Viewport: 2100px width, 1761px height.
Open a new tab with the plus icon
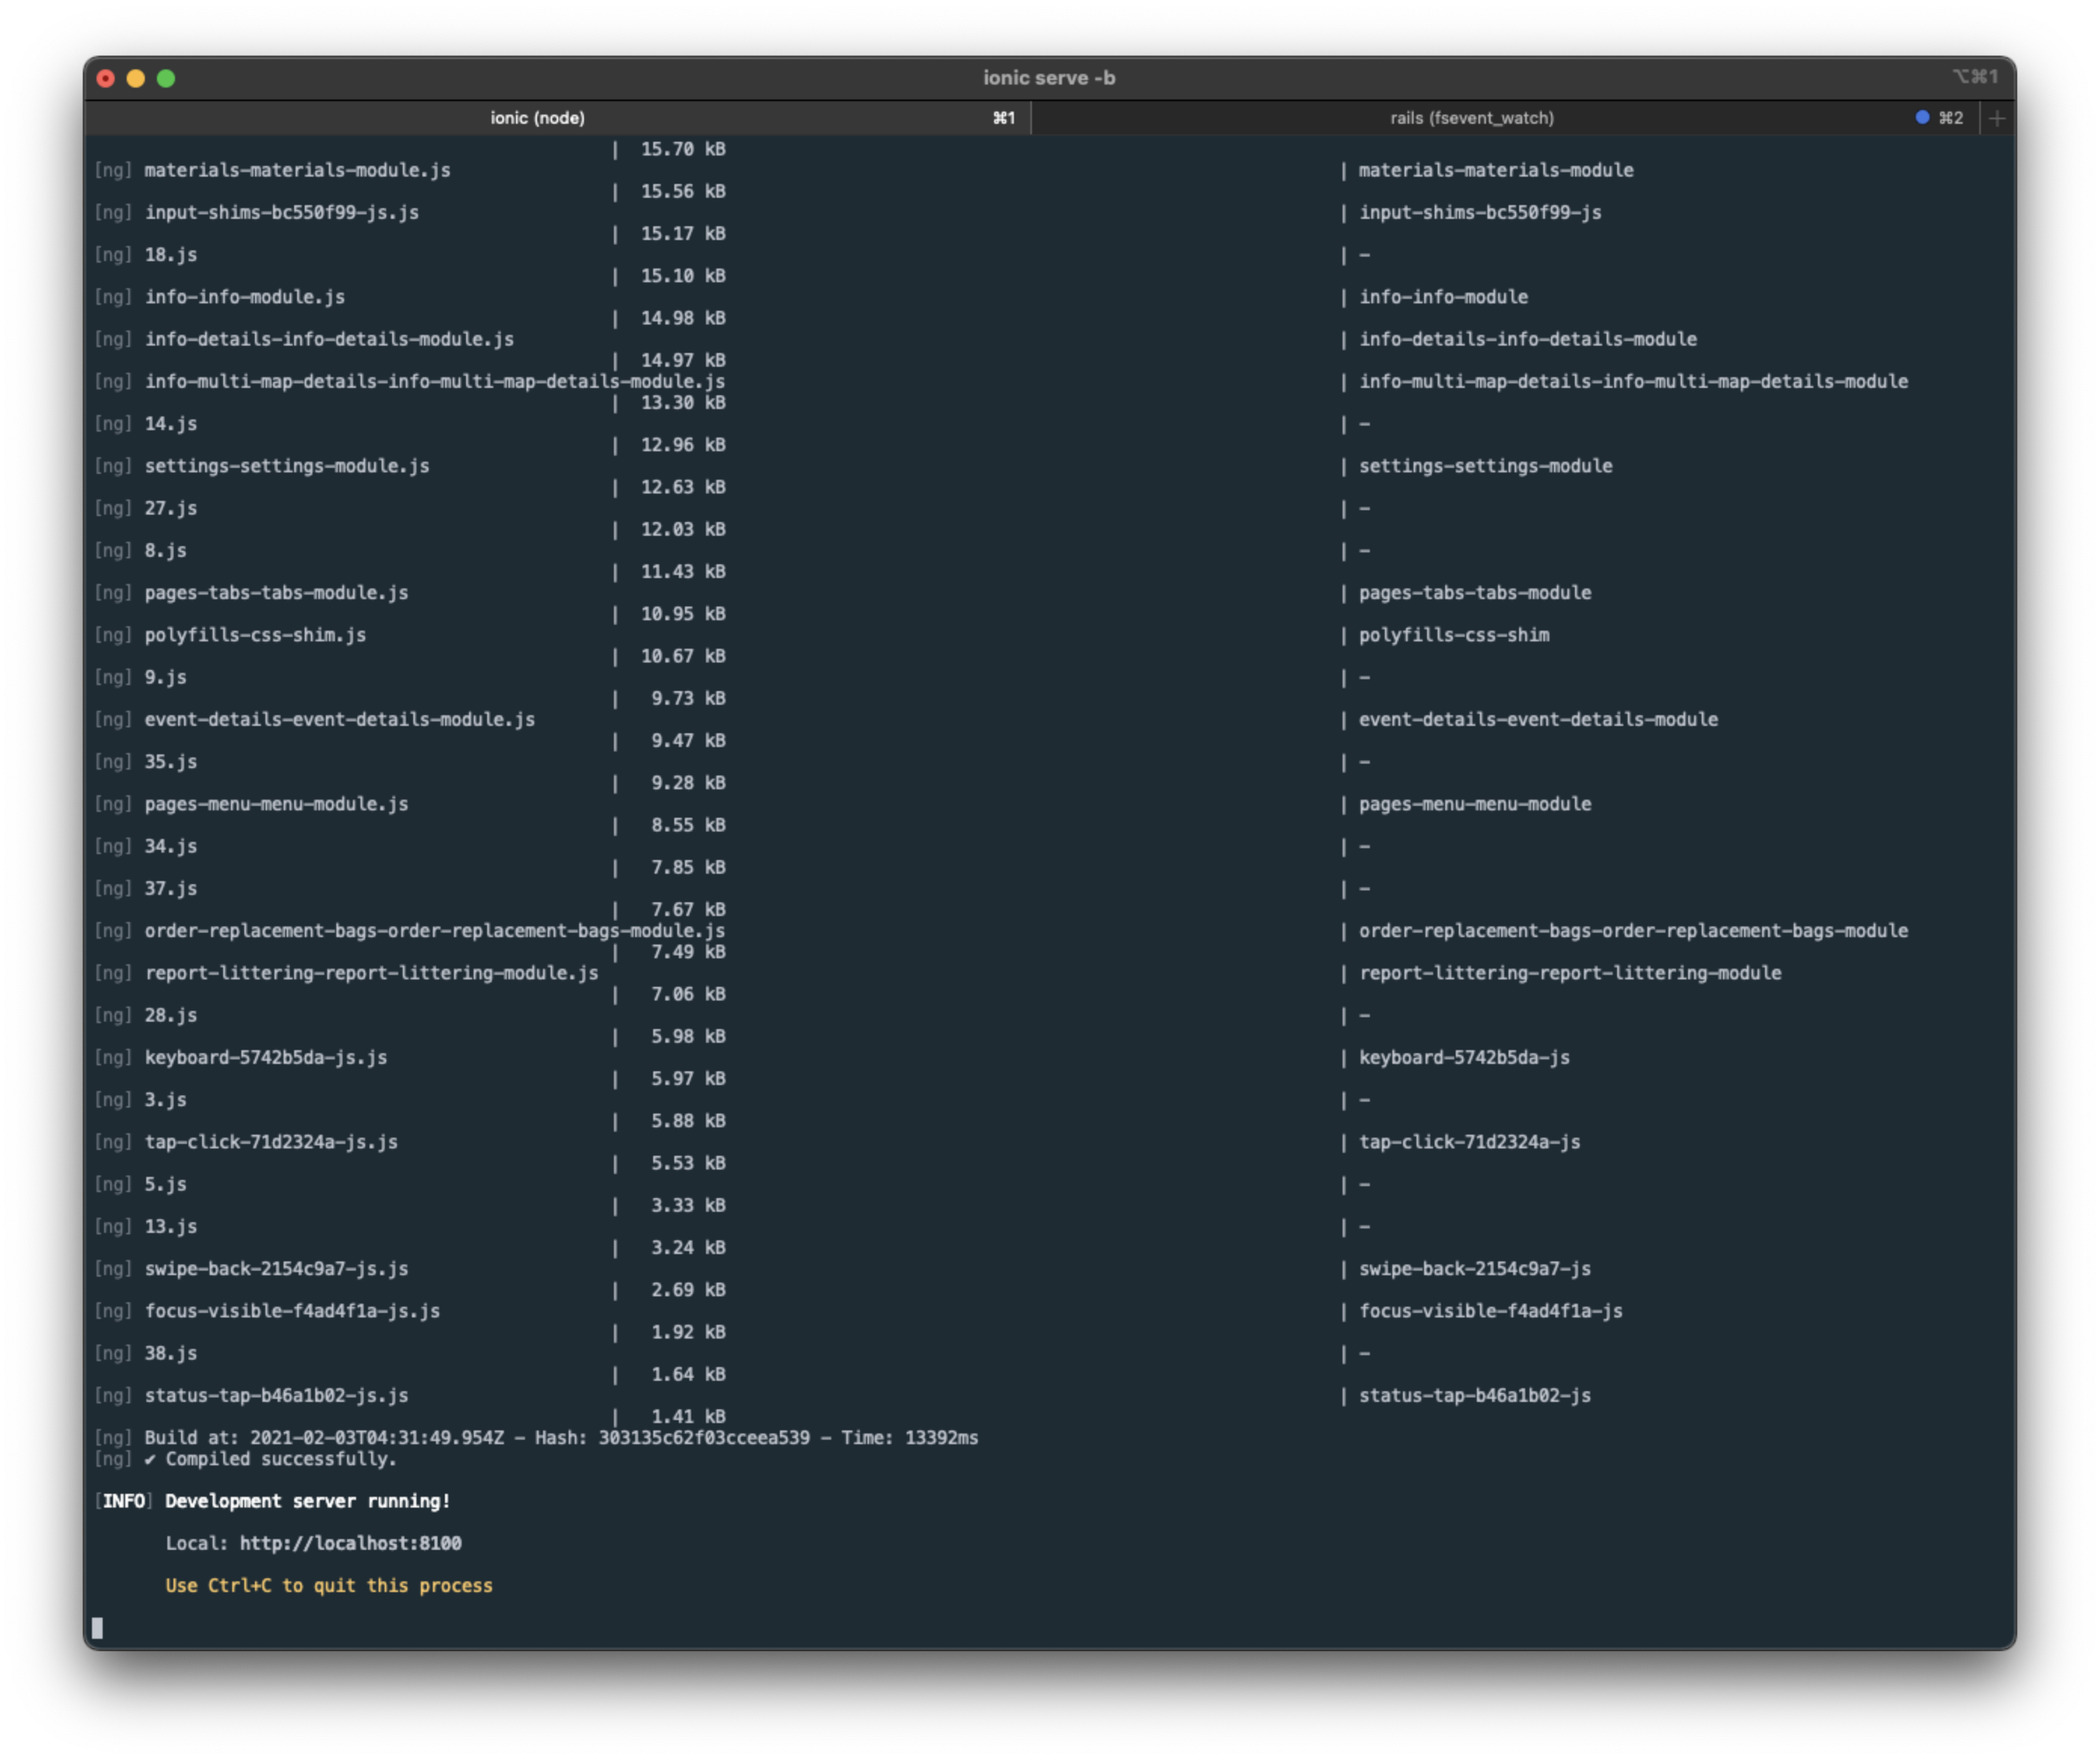point(1996,117)
